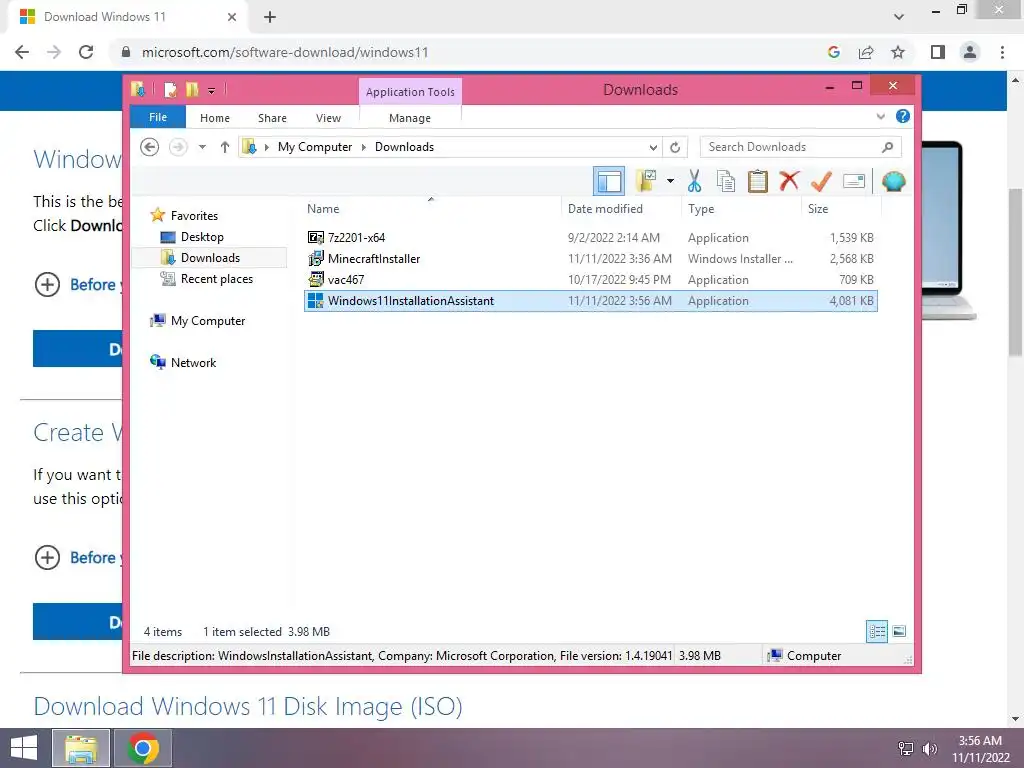Select Network in the navigation pane
The height and width of the screenshot is (768, 1024).
click(x=193, y=362)
